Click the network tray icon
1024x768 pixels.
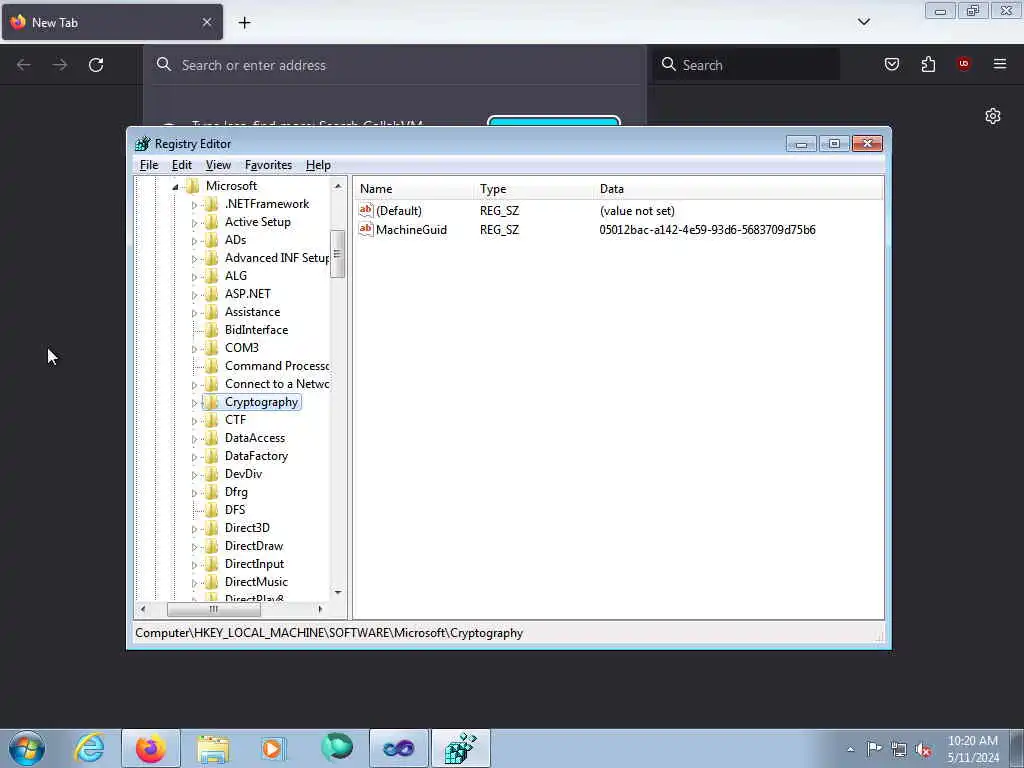pyautogui.click(x=899, y=749)
